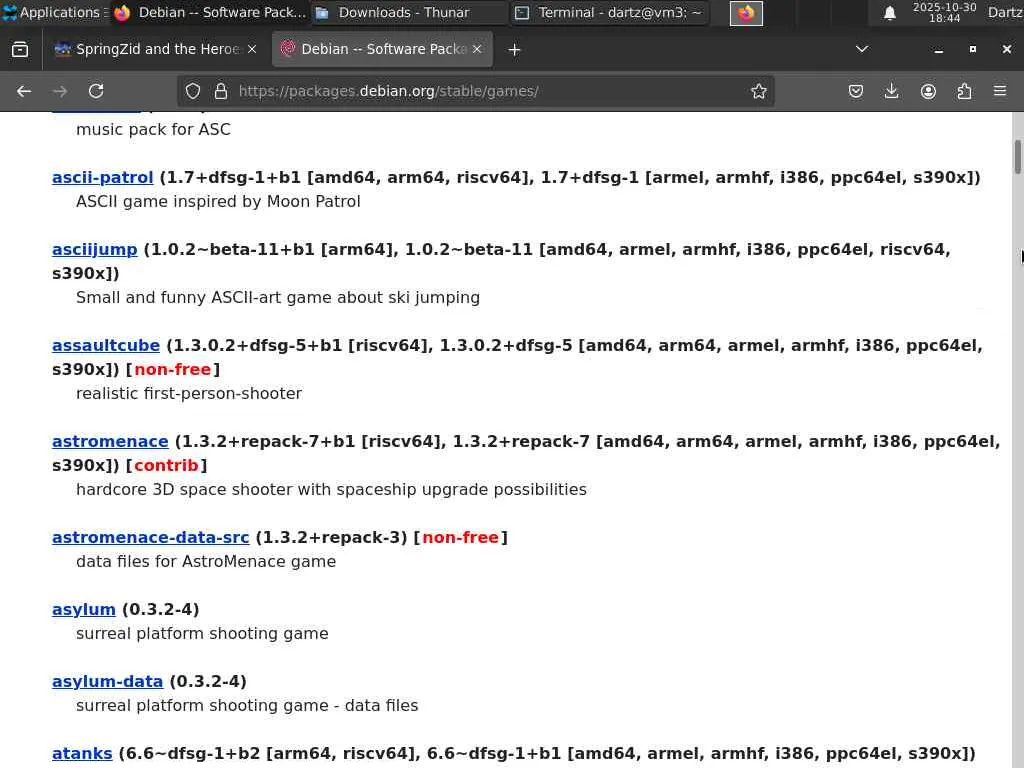Open the ascii-patrol package link
The image size is (1024, 768).
103,178
